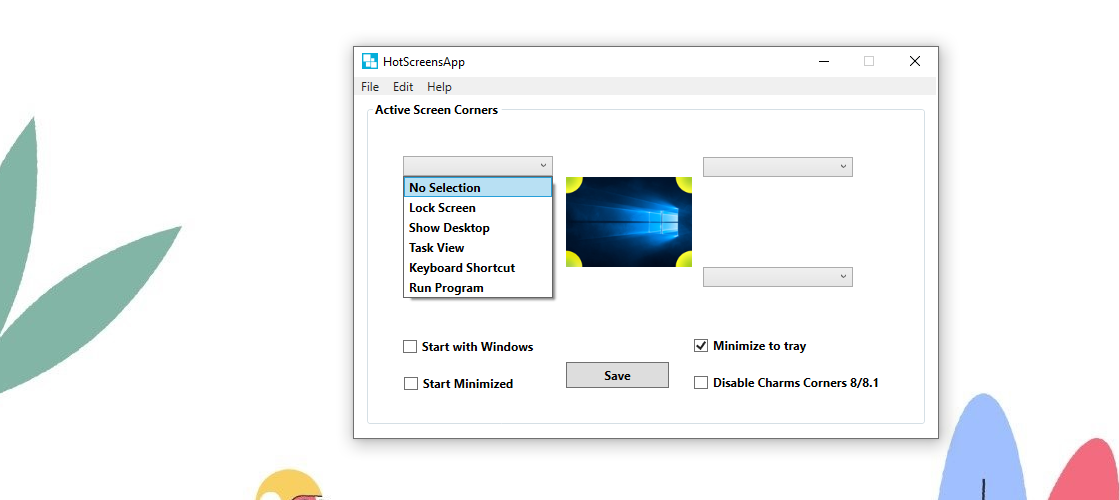This screenshot has height=500, width=1119.
Task: Enable Start with Windows checkbox
Action: 410,347
